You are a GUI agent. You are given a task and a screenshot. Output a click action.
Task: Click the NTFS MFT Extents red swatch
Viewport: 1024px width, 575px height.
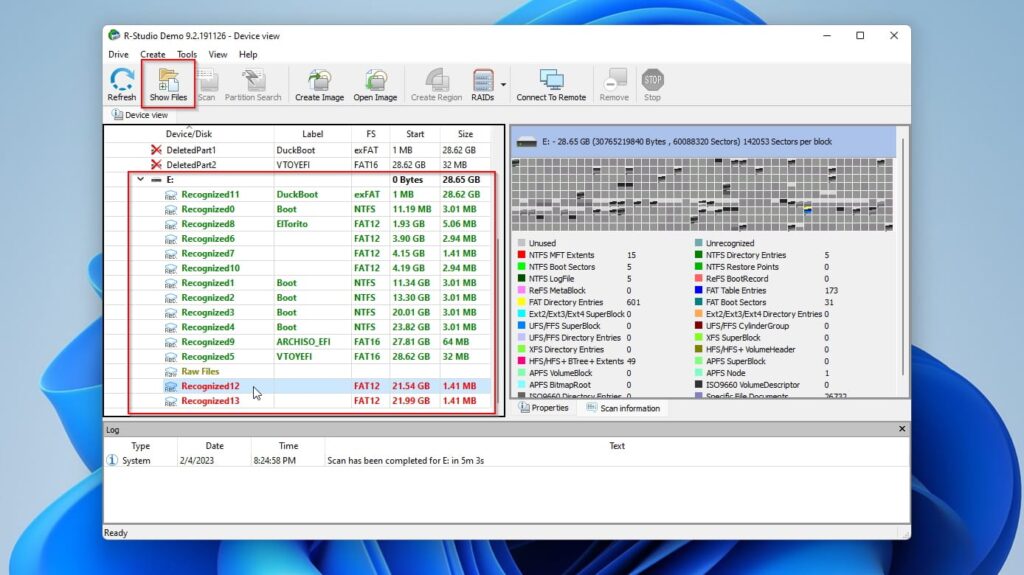pyautogui.click(x=521, y=255)
